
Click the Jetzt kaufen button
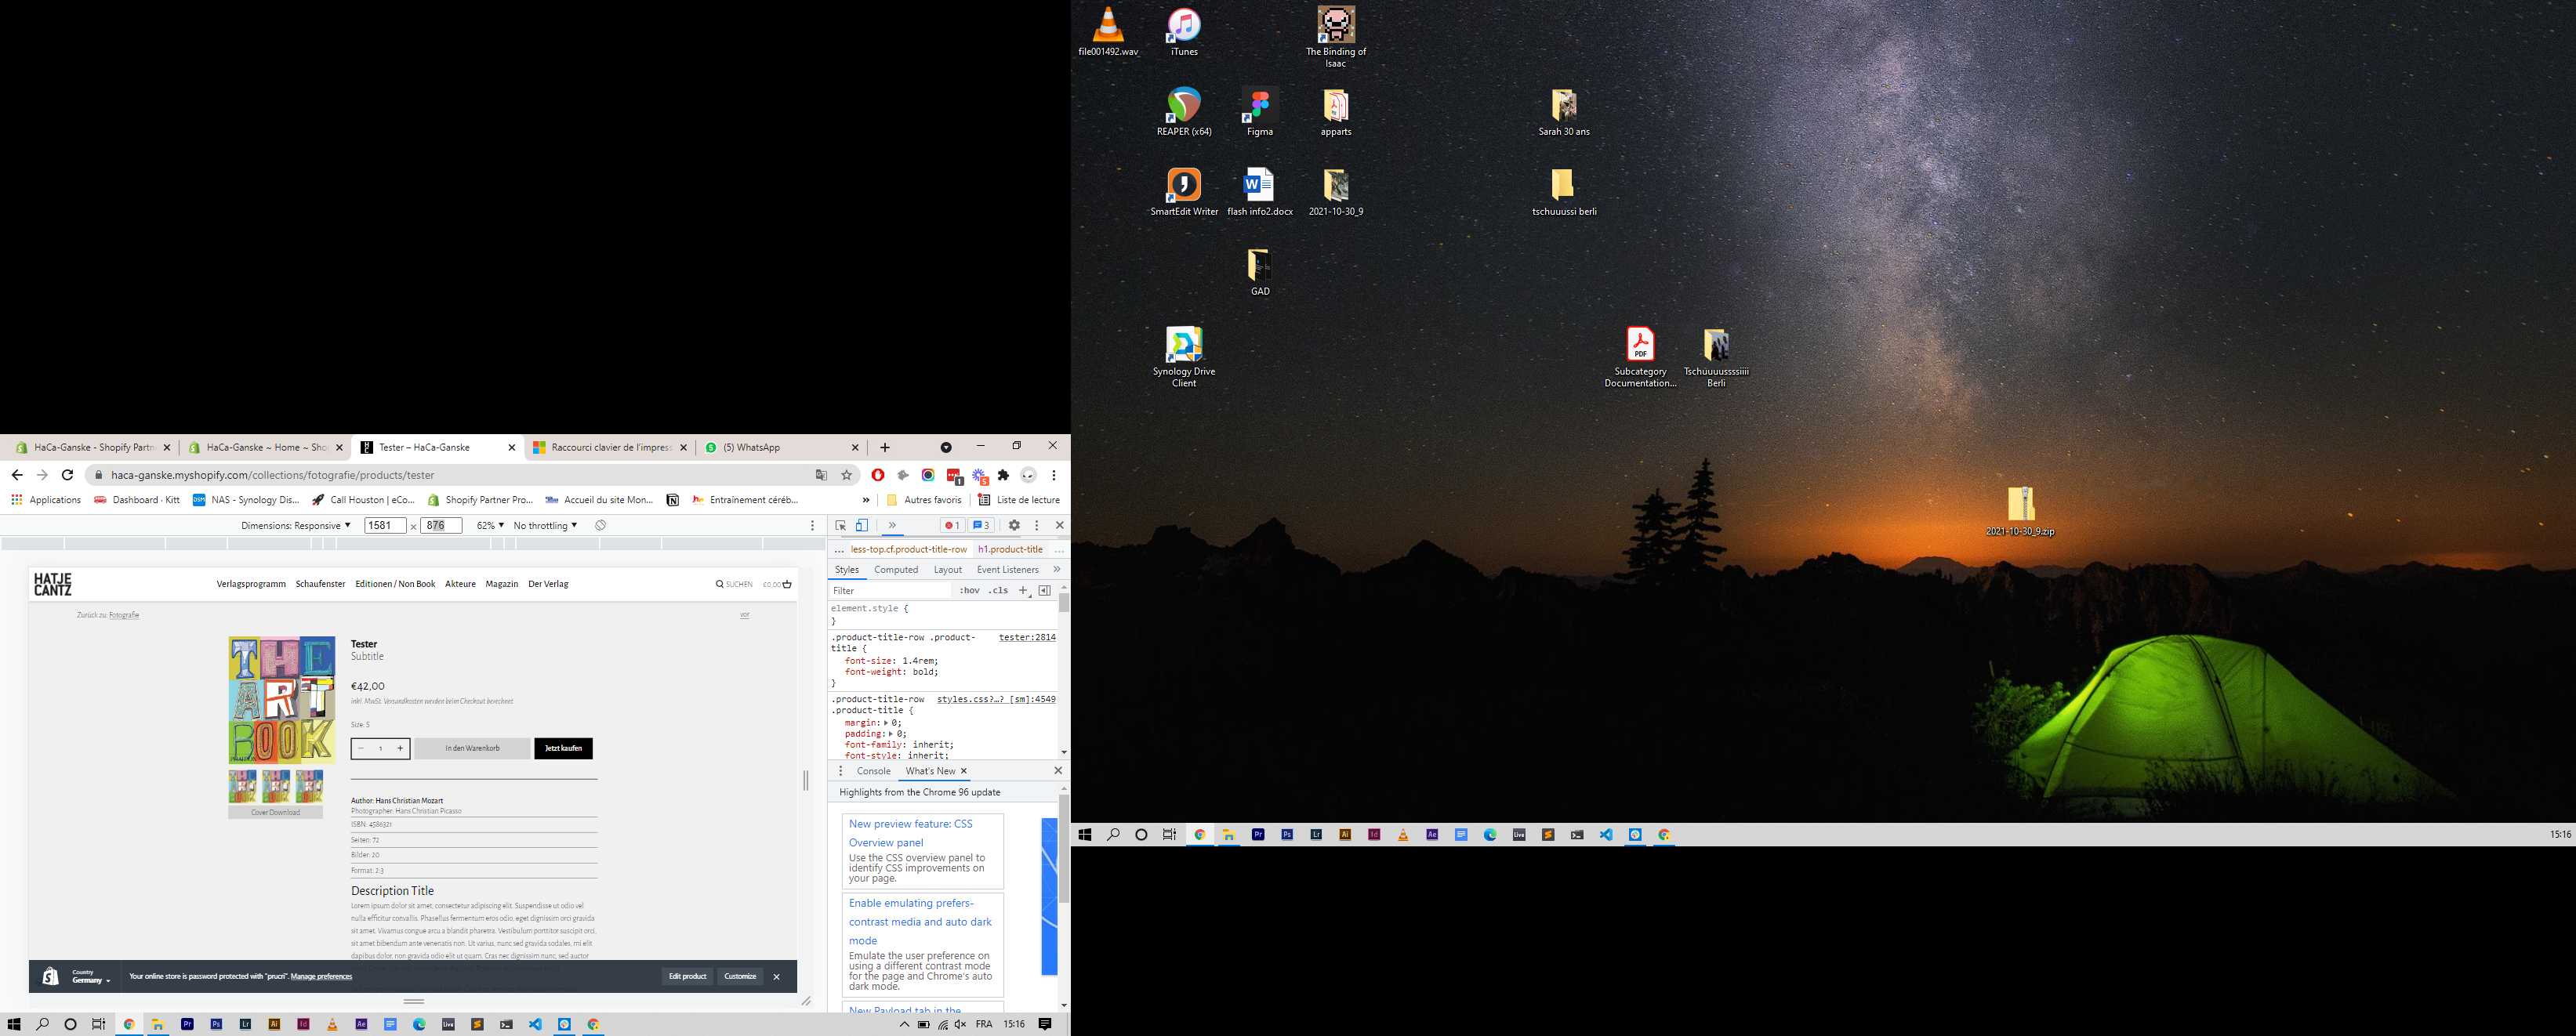(563, 748)
